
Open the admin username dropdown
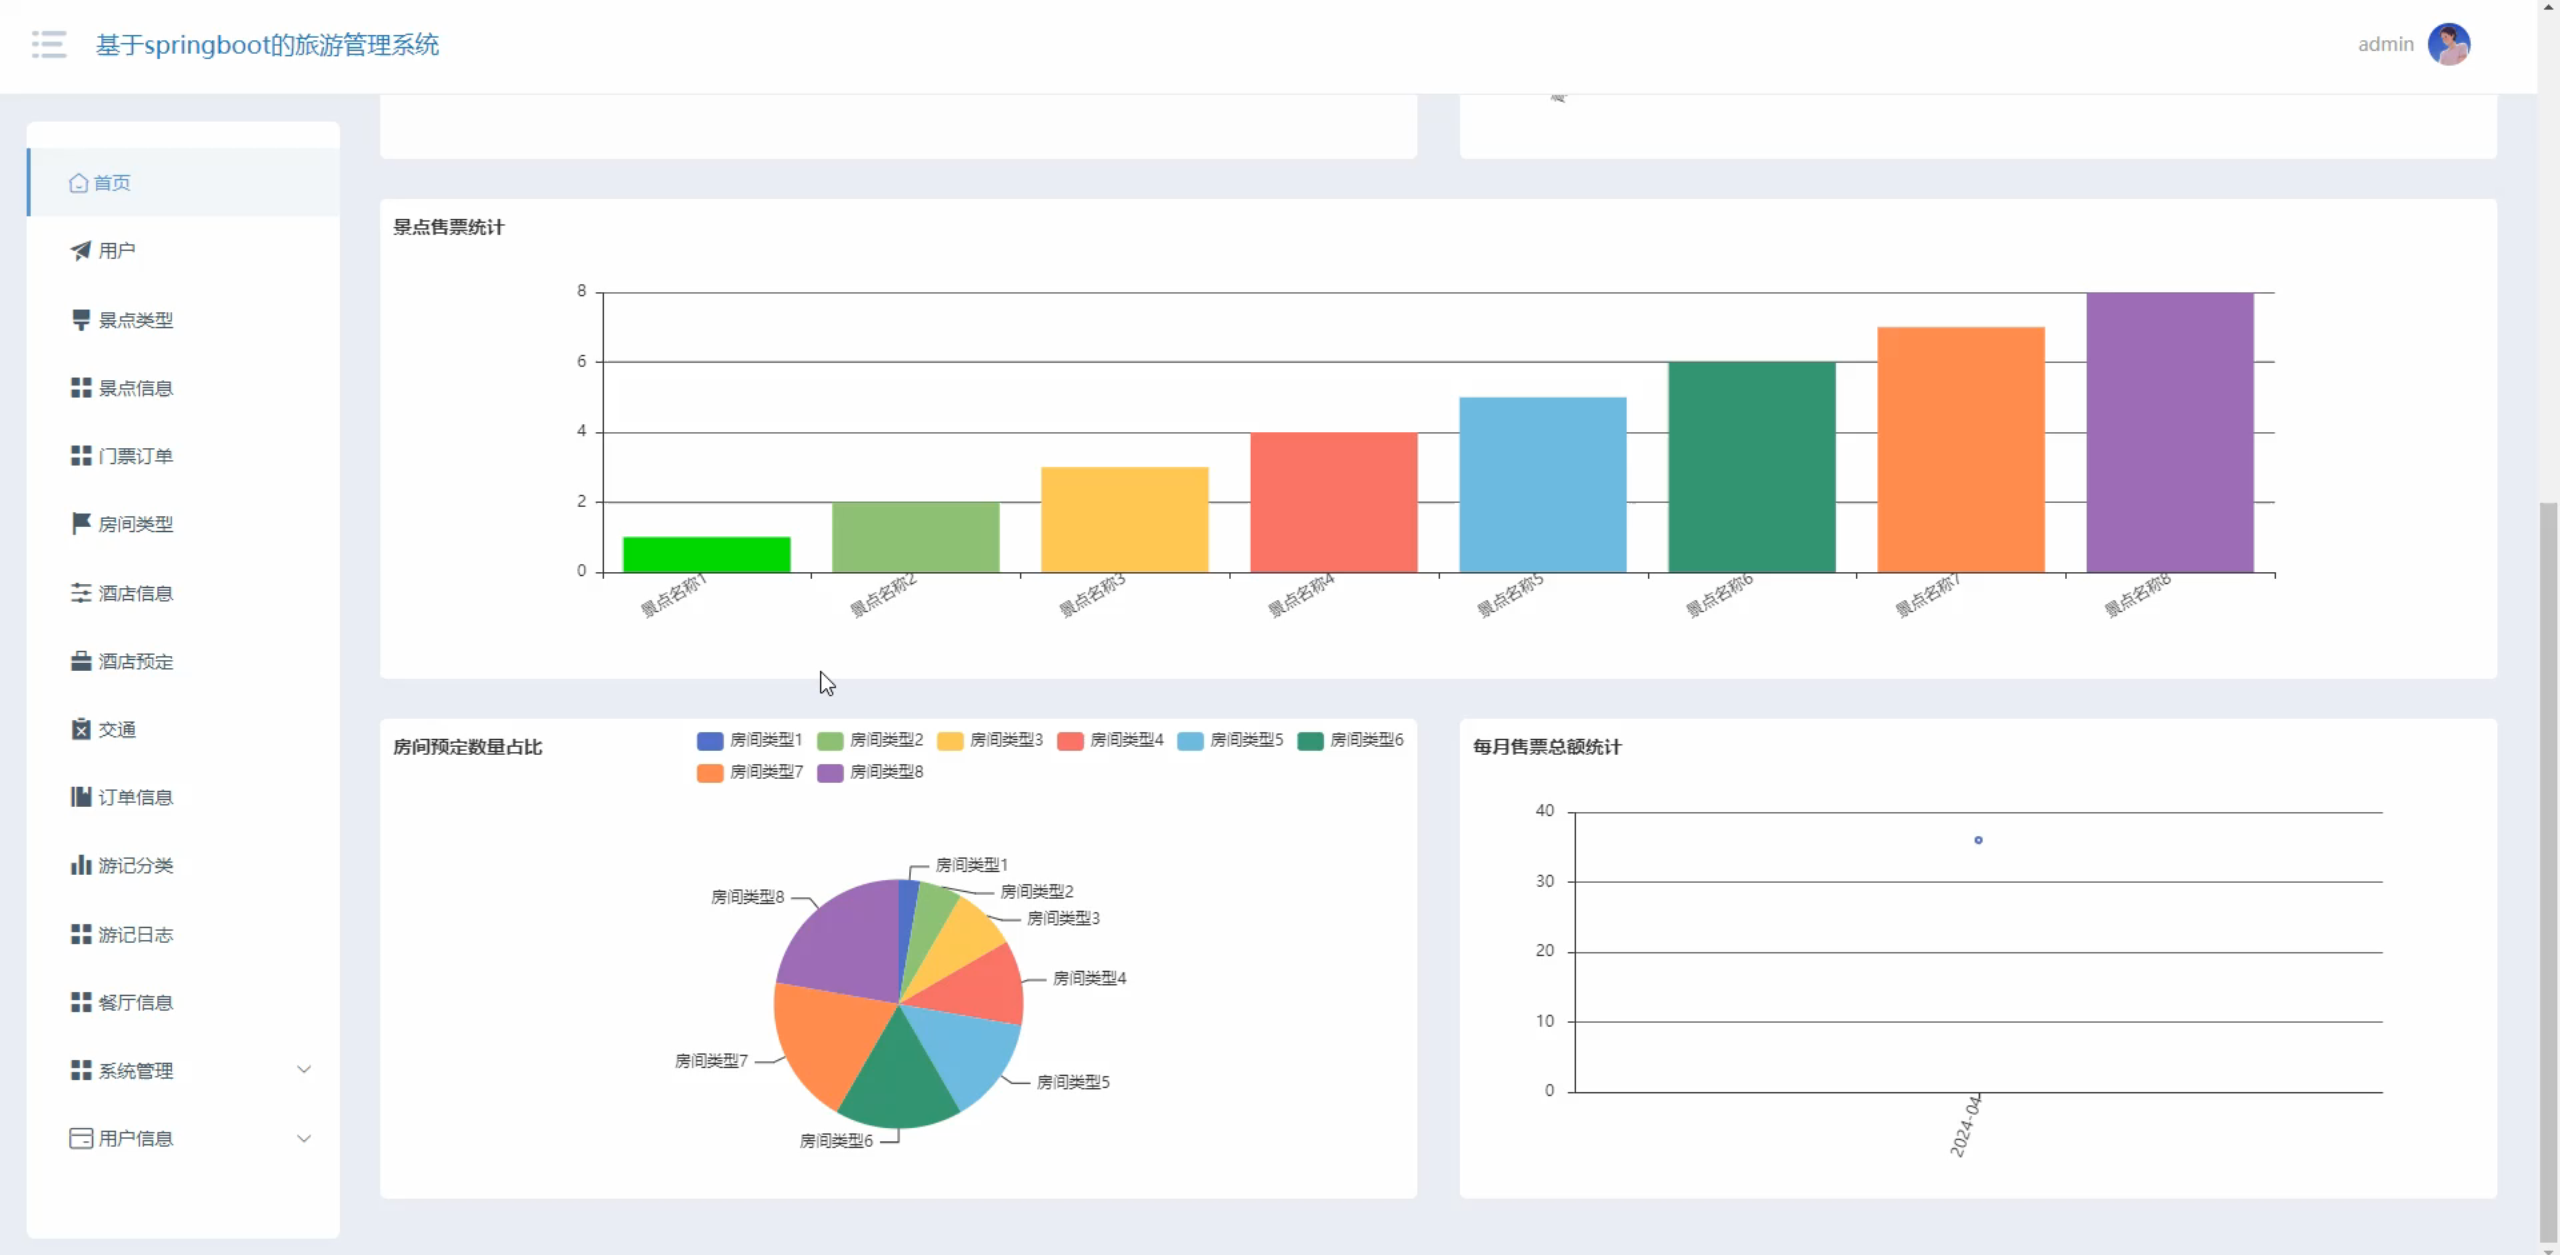click(x=2385, y=44)
